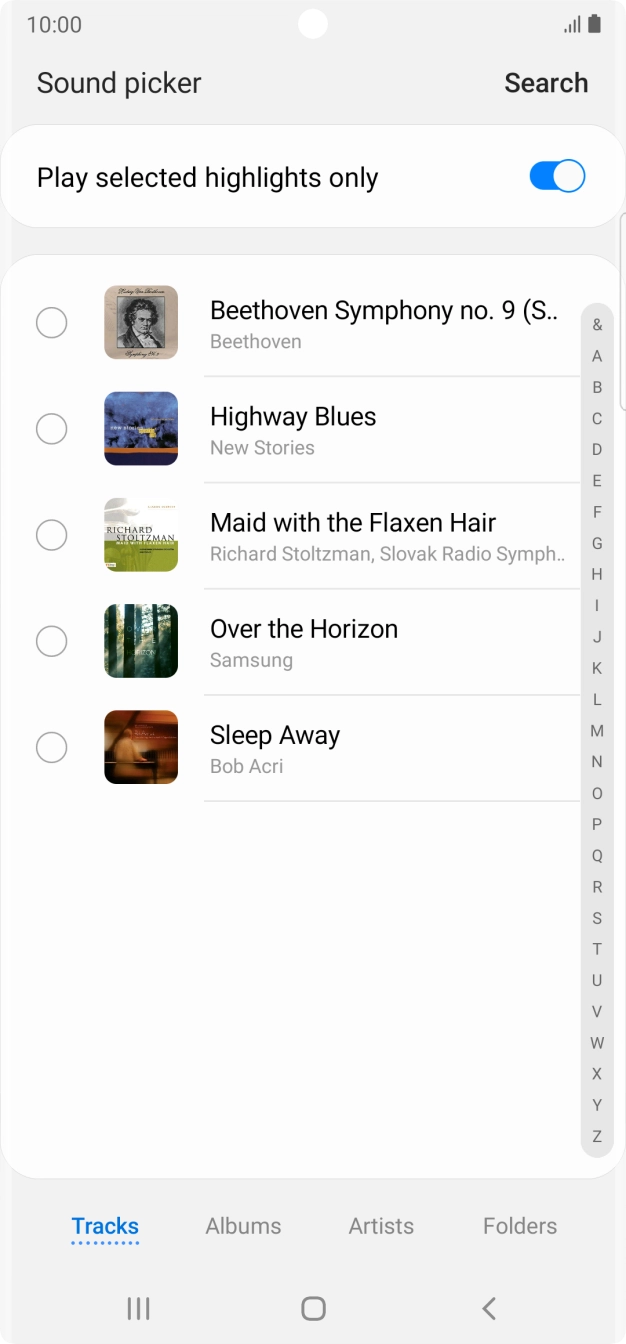This screenshot has width=626, height=1344.
Task: Tap the track title Over the Horizon
Action: [303, 628]
